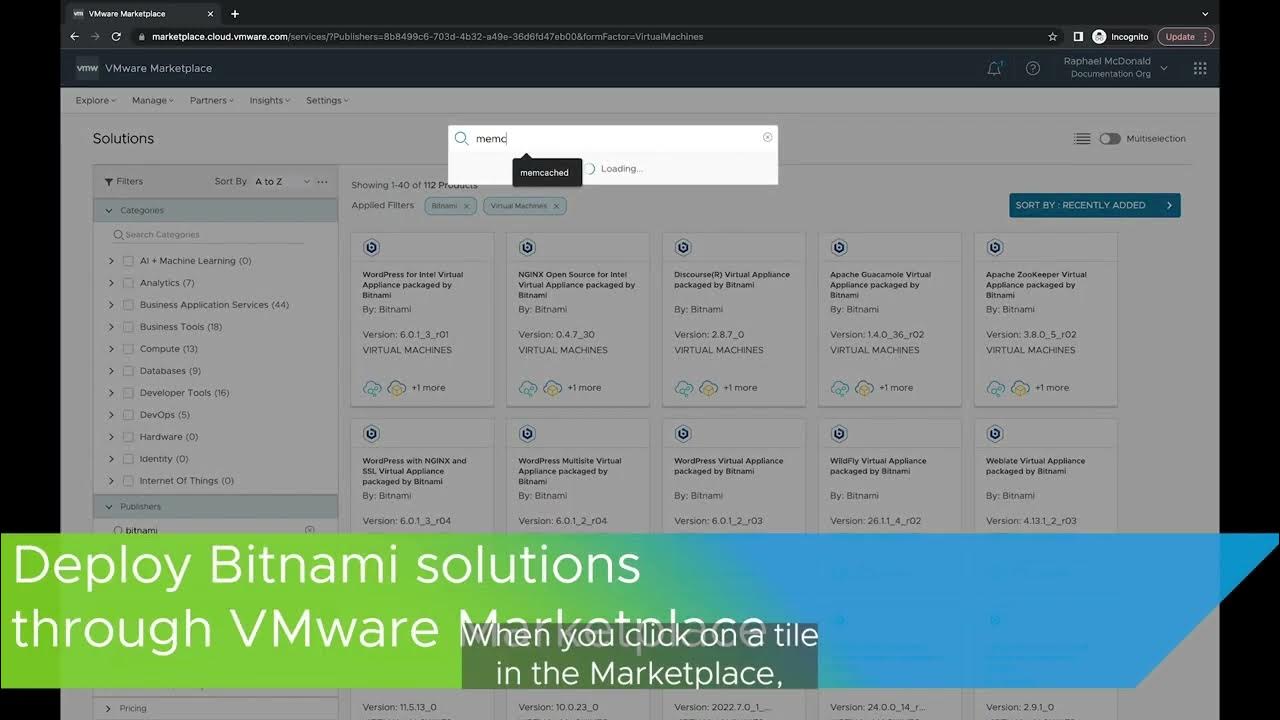Toggle the Multiselection switch
The image size is (1280, 720).
(1110, 139)
